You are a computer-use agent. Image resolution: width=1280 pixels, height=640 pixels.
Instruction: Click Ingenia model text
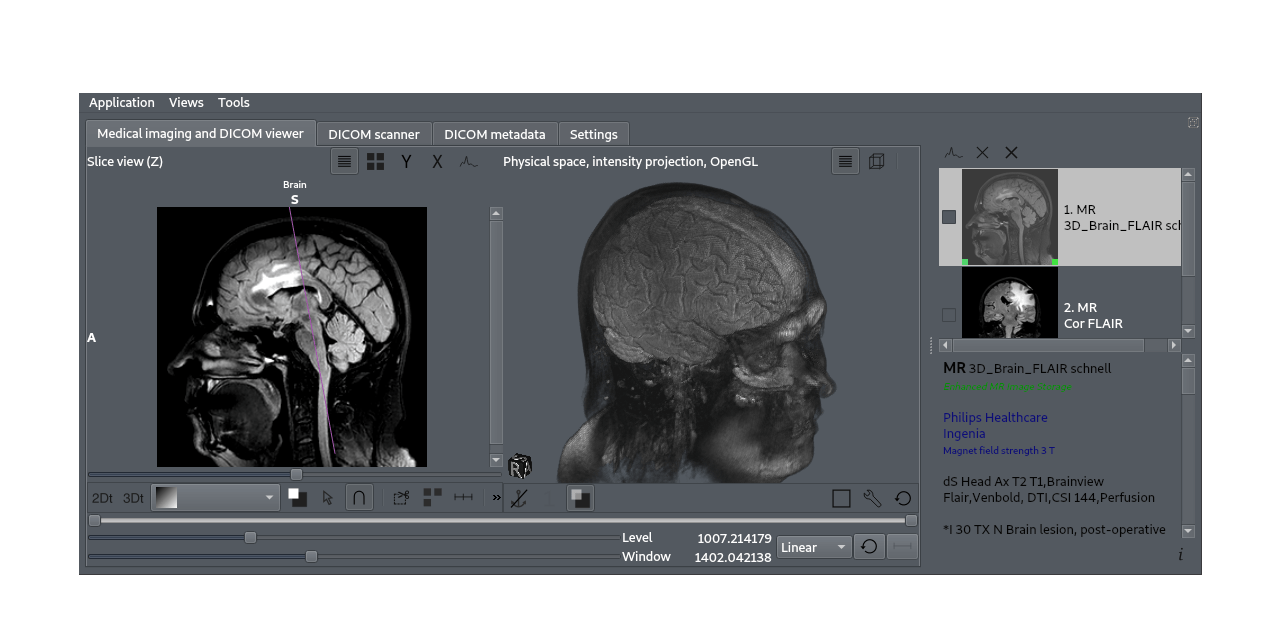[x=964, y=434]
